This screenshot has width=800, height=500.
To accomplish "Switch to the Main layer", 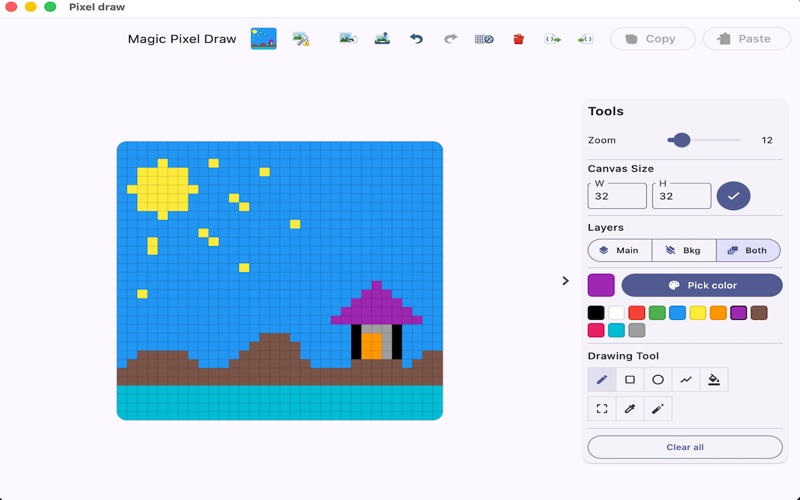I will coord(619,251).
